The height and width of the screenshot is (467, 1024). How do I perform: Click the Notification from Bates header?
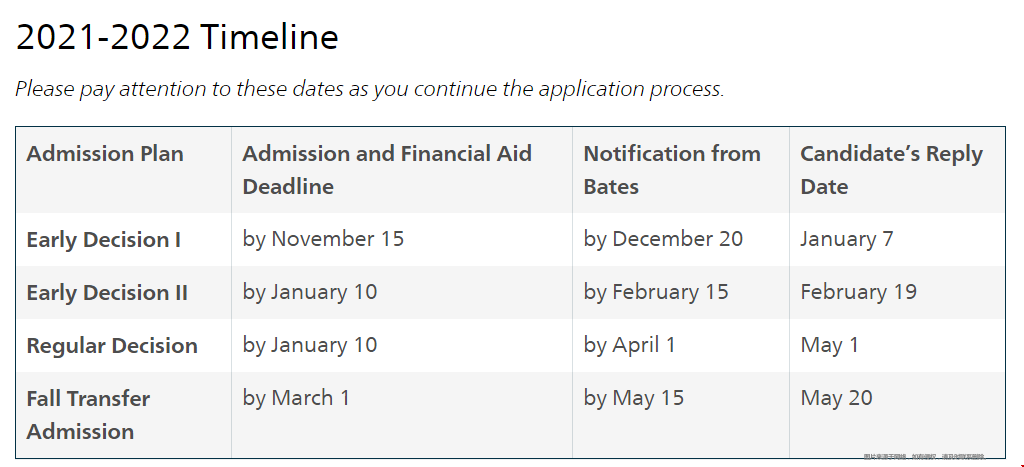click(x=672, y=170)
